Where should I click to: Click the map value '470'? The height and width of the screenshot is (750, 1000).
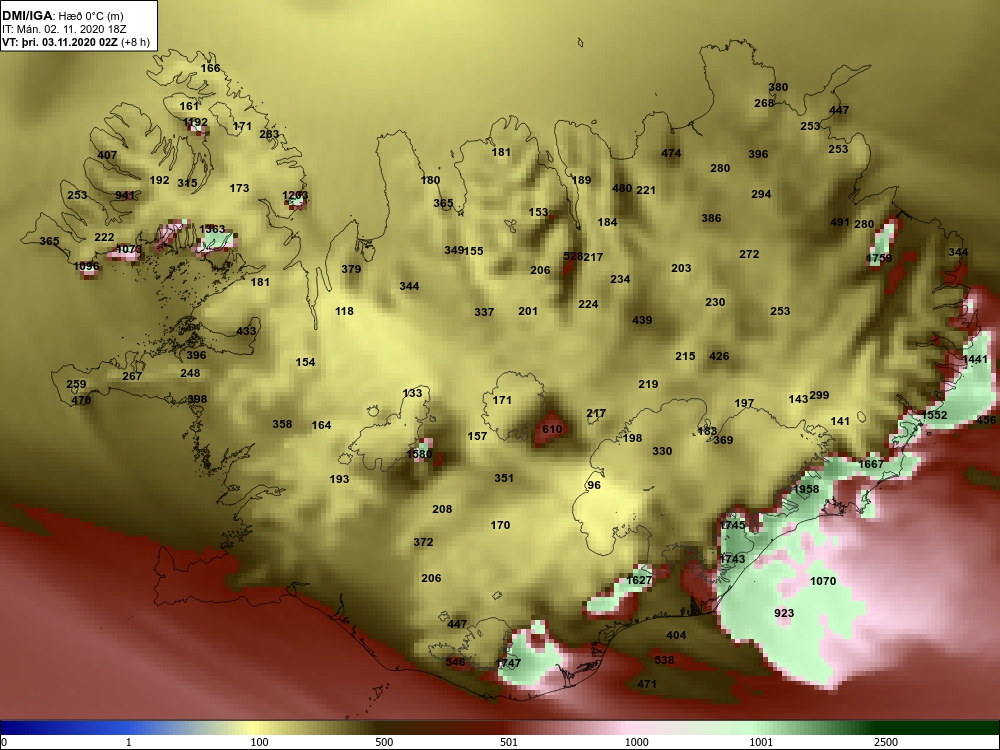[81, 401]
